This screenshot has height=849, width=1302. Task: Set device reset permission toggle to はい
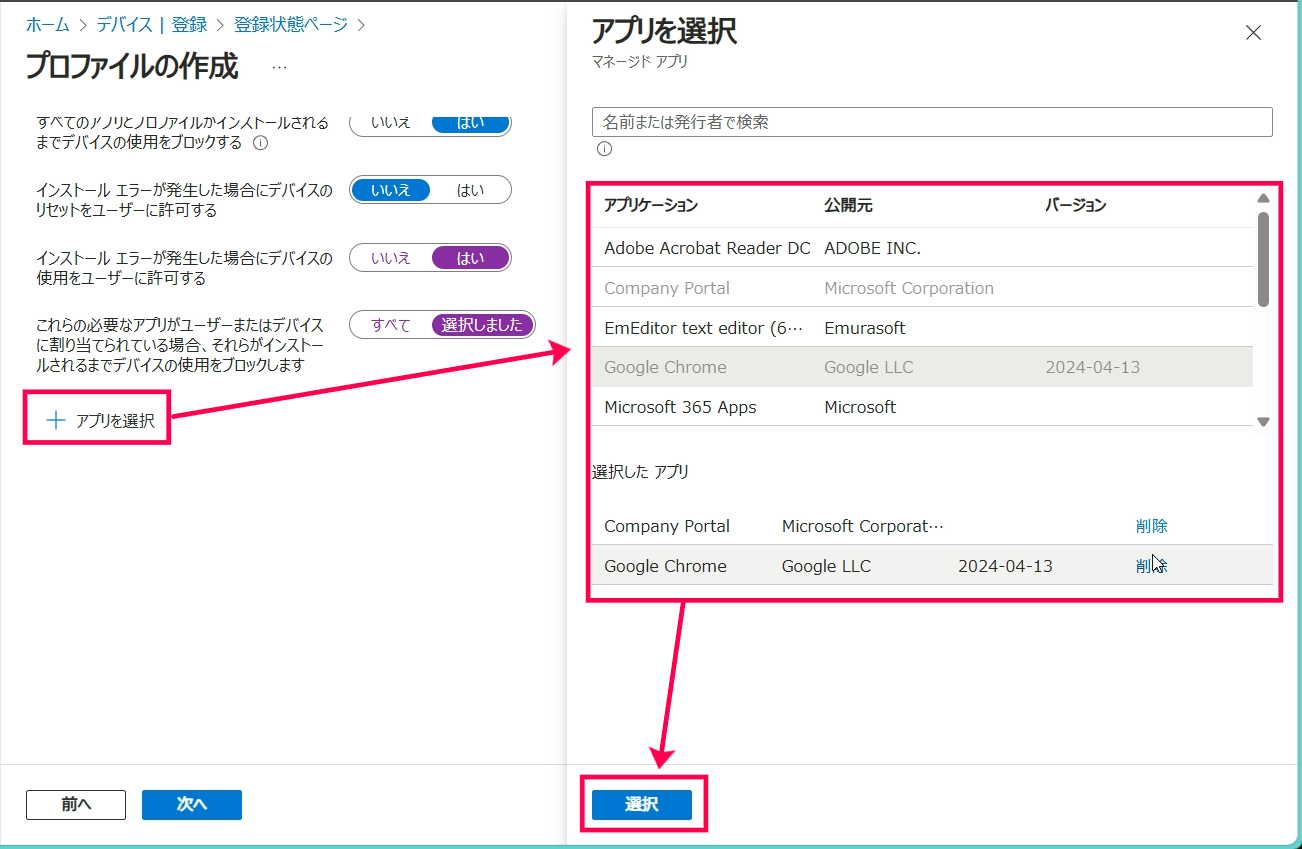[470, 190]
